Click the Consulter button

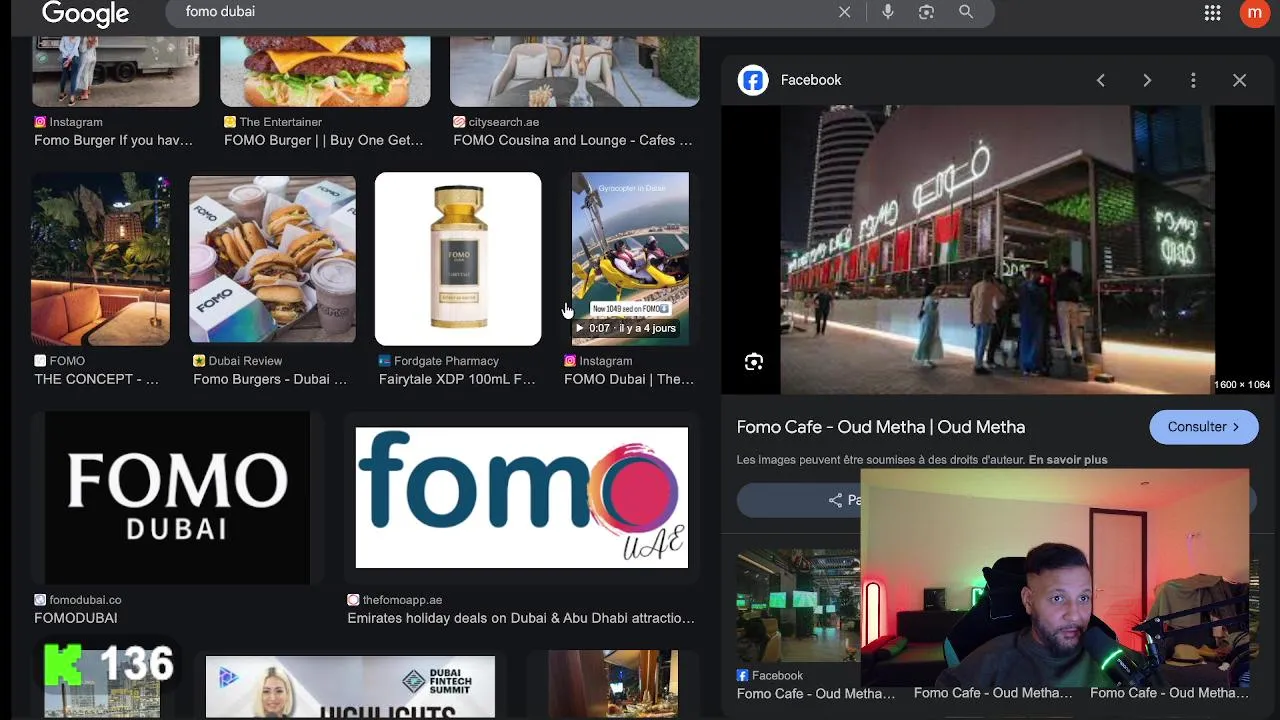[1204, 427]
